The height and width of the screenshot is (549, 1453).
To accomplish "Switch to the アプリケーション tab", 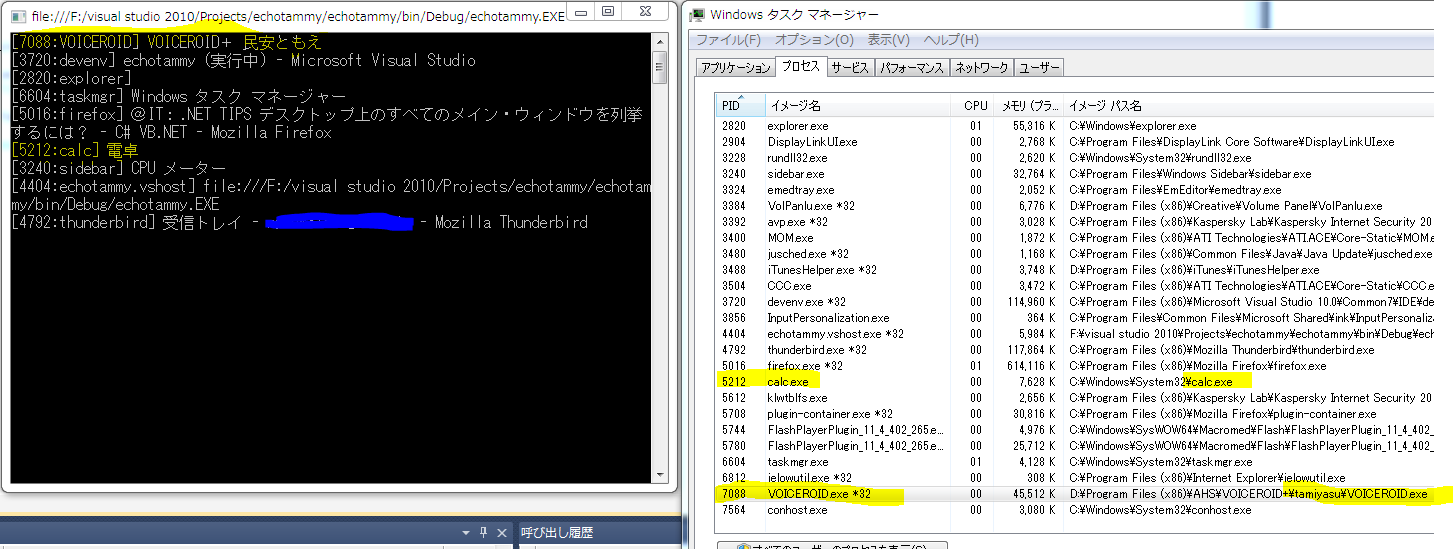I will (x=735, y=68).
